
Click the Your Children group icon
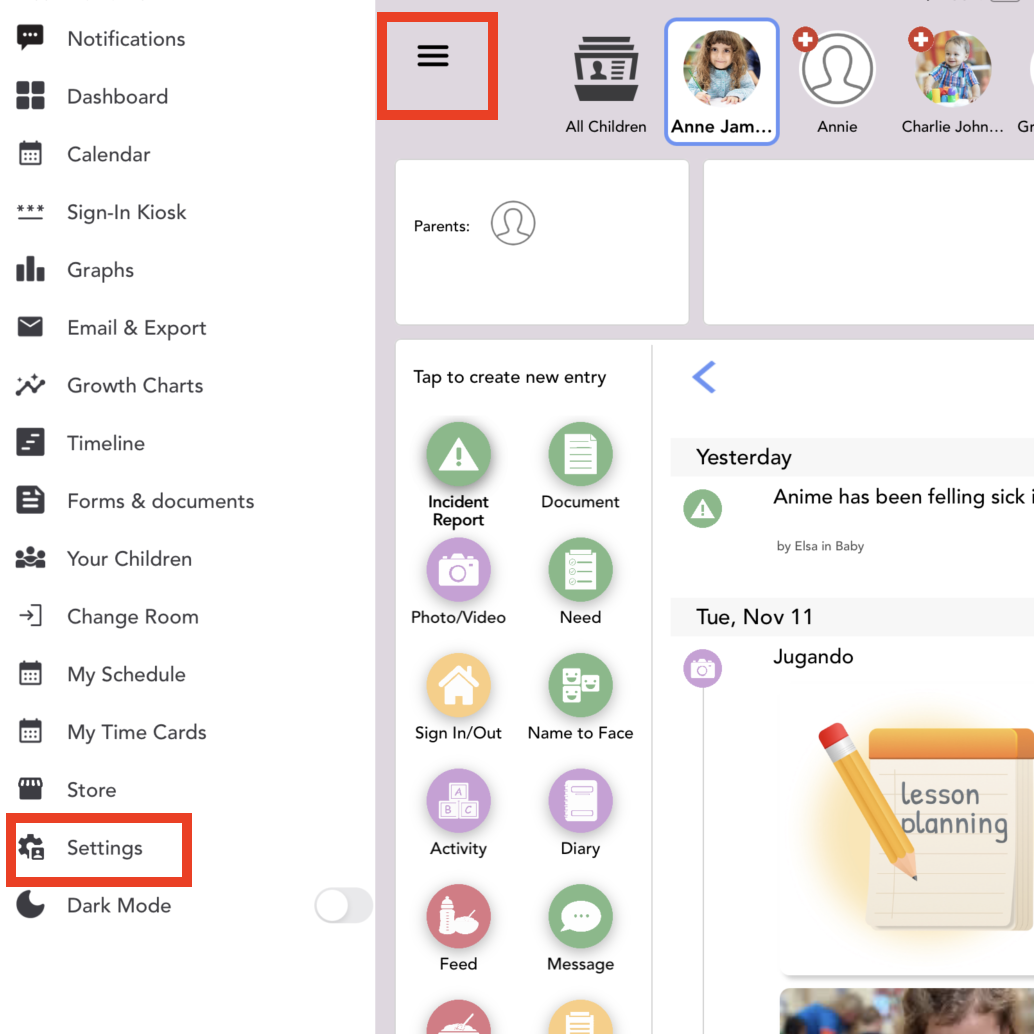pos(30,559)
